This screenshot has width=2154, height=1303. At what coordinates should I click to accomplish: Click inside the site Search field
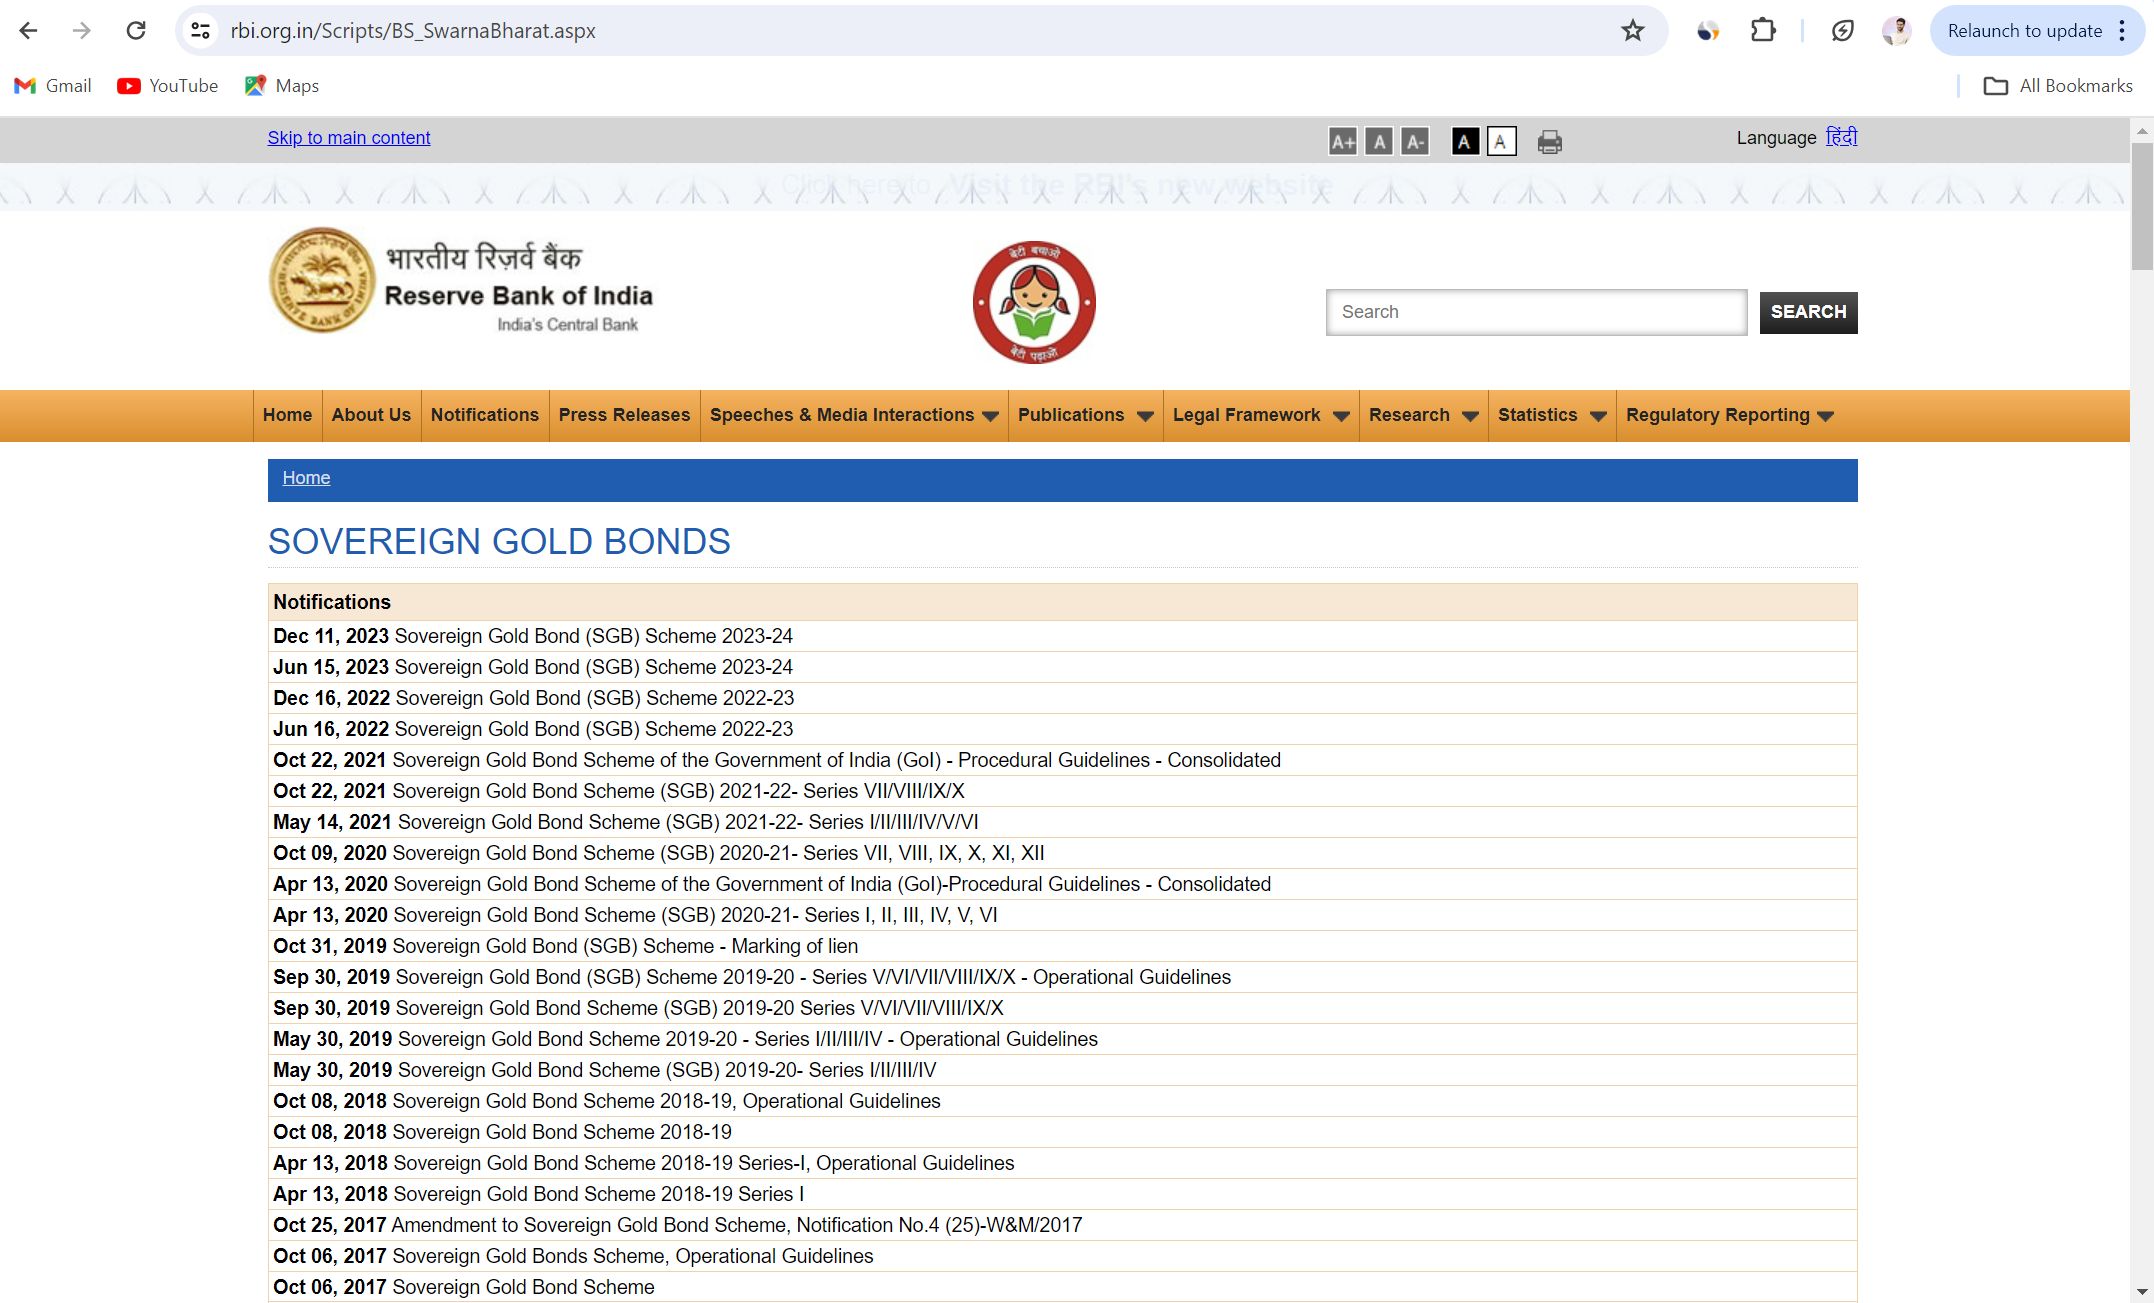click(1536, 312)
